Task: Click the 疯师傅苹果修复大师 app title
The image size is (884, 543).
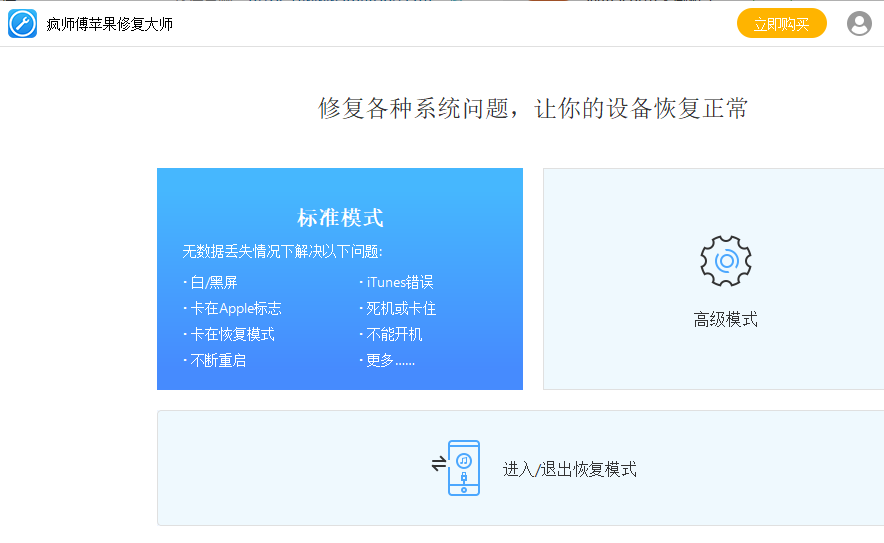Action: [109, 24]
